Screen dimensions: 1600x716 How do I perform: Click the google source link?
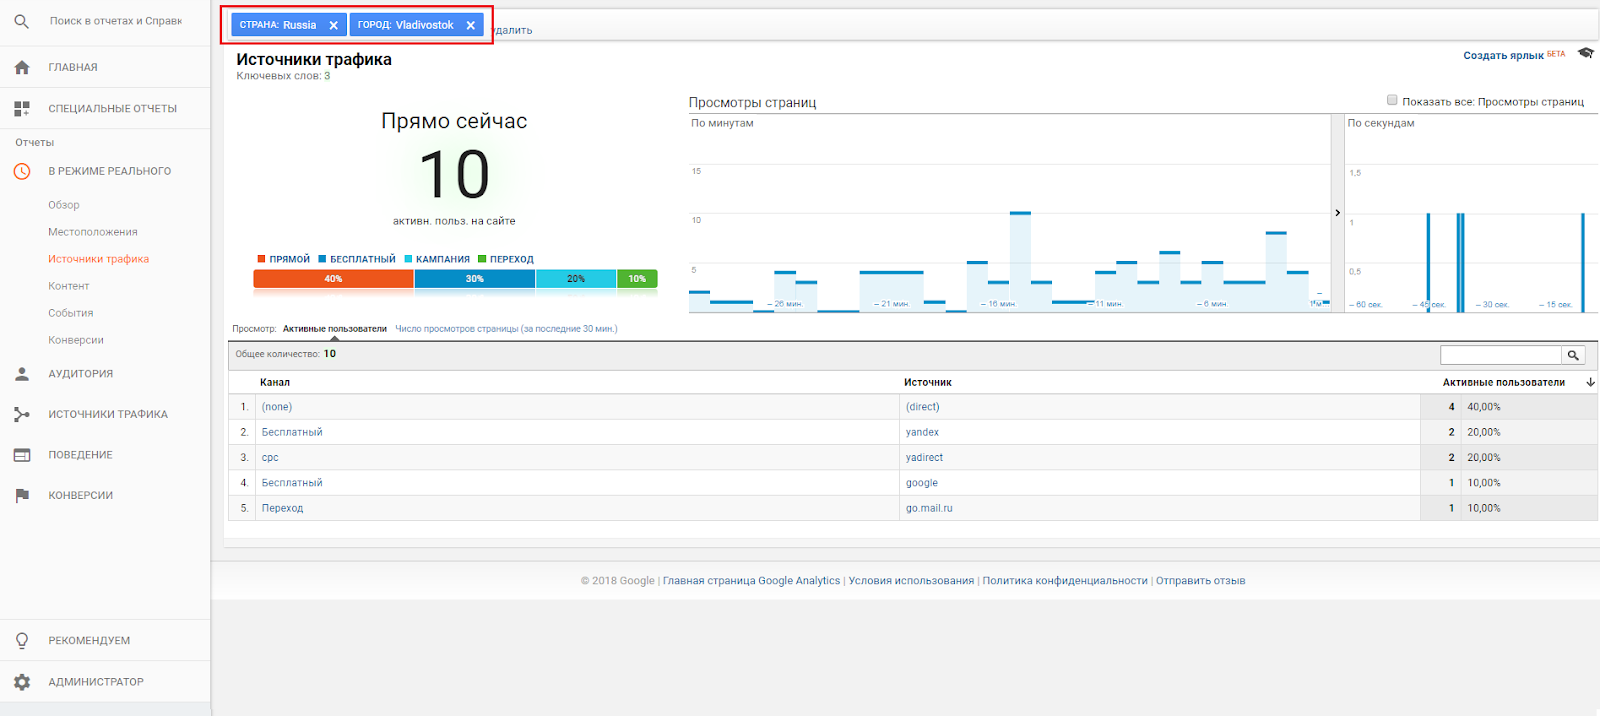[x=922, y=483]
